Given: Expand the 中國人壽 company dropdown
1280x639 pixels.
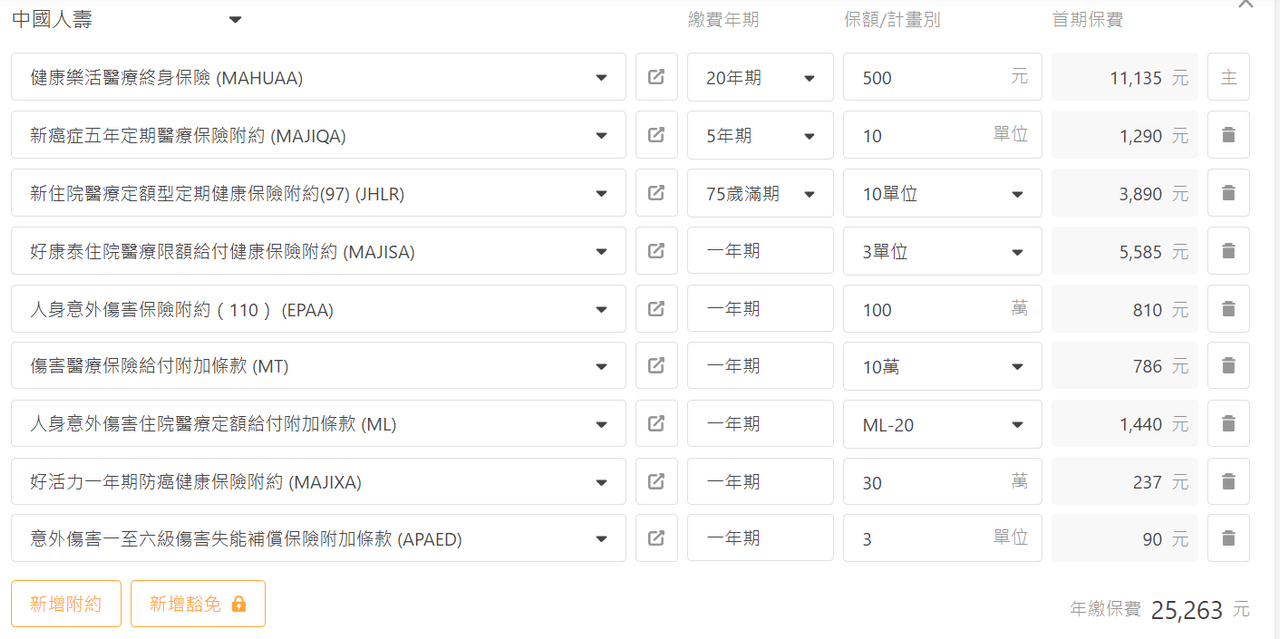Looking at the screenshot, I should click(x=234, y=20).
